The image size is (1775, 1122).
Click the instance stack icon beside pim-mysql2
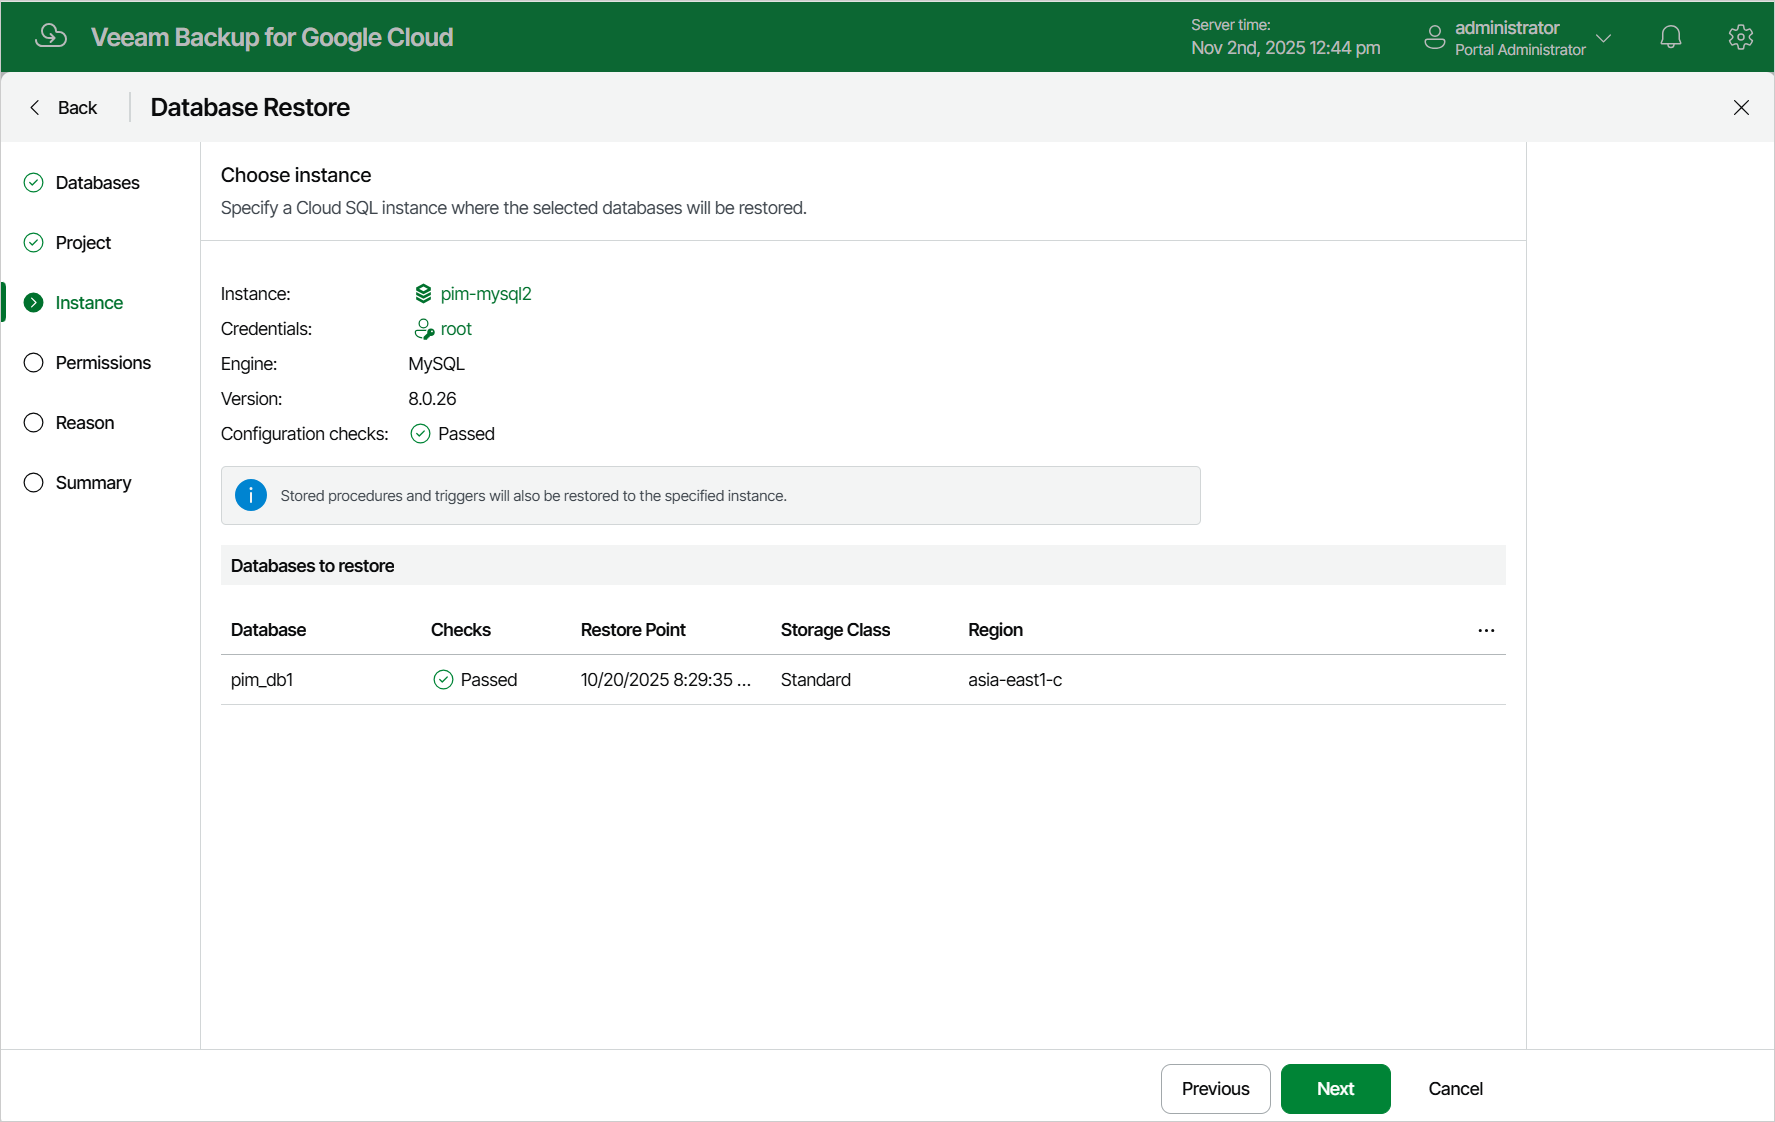click(x=423, y=293)
